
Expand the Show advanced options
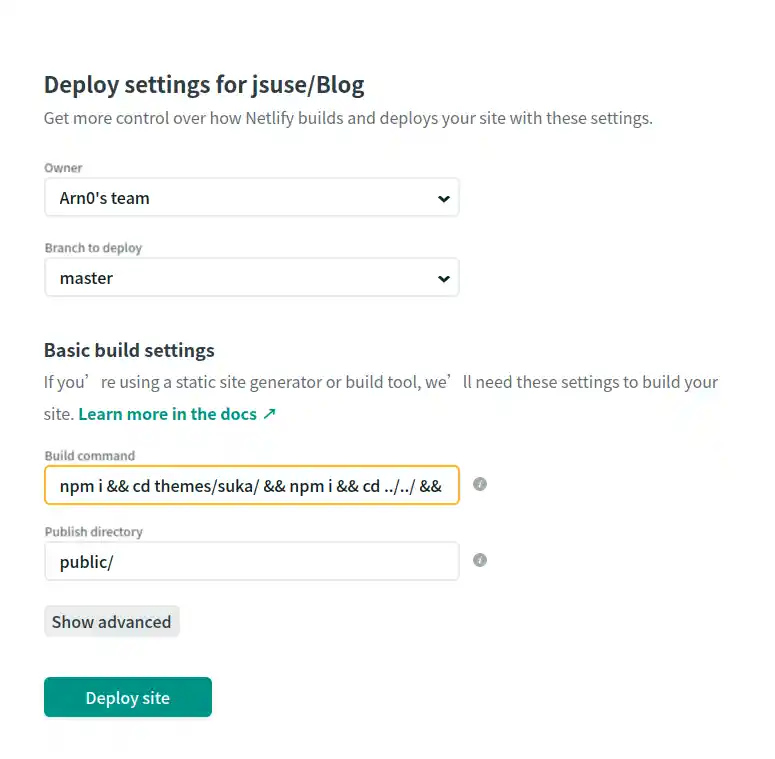point(111,622)
